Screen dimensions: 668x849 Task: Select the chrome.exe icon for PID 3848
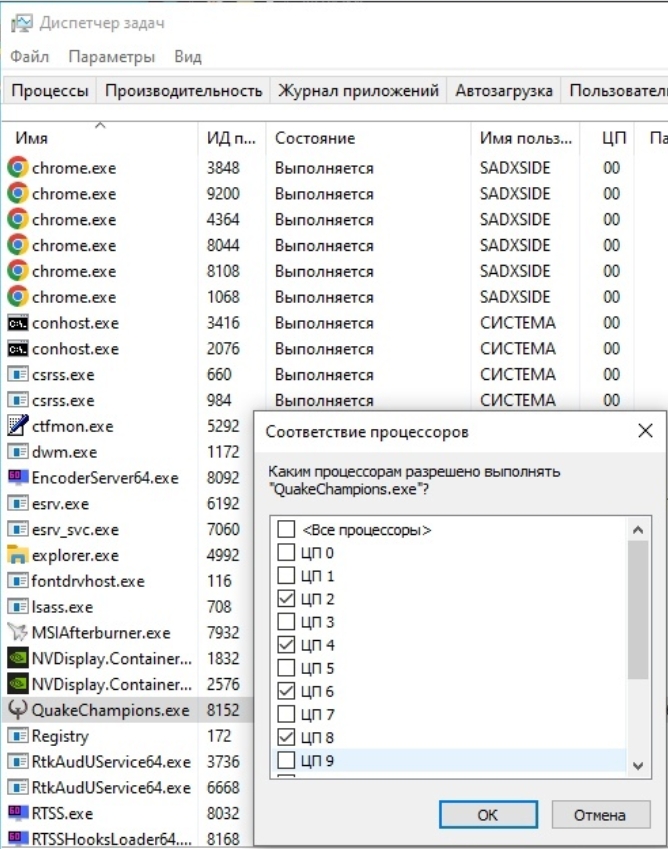17,167
